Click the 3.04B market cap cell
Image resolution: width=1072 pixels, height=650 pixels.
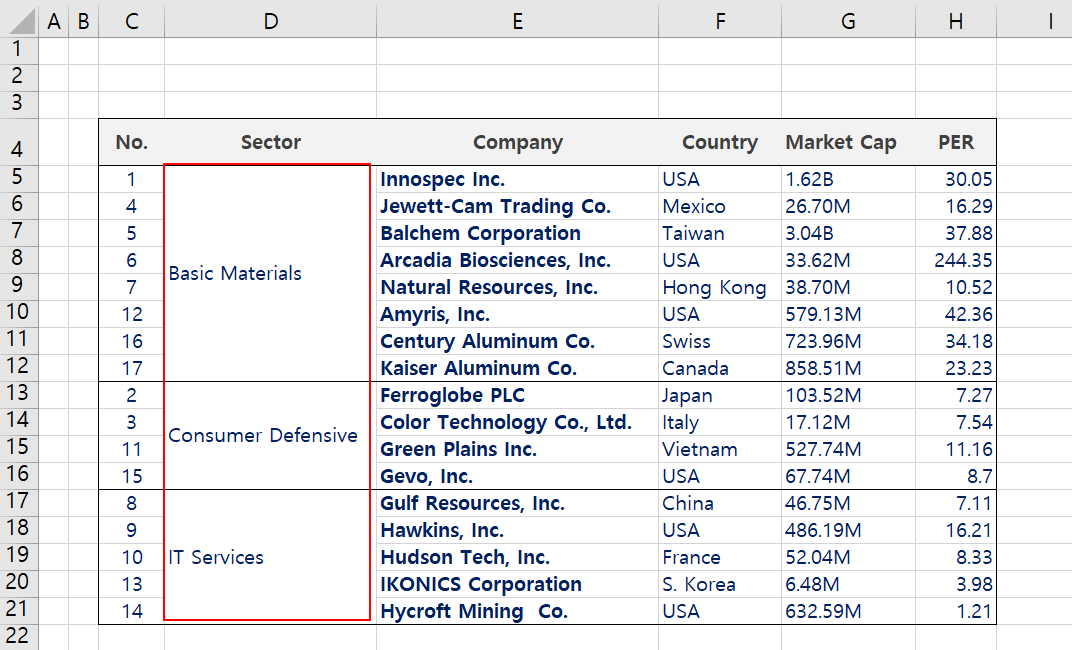pos(848,233)
